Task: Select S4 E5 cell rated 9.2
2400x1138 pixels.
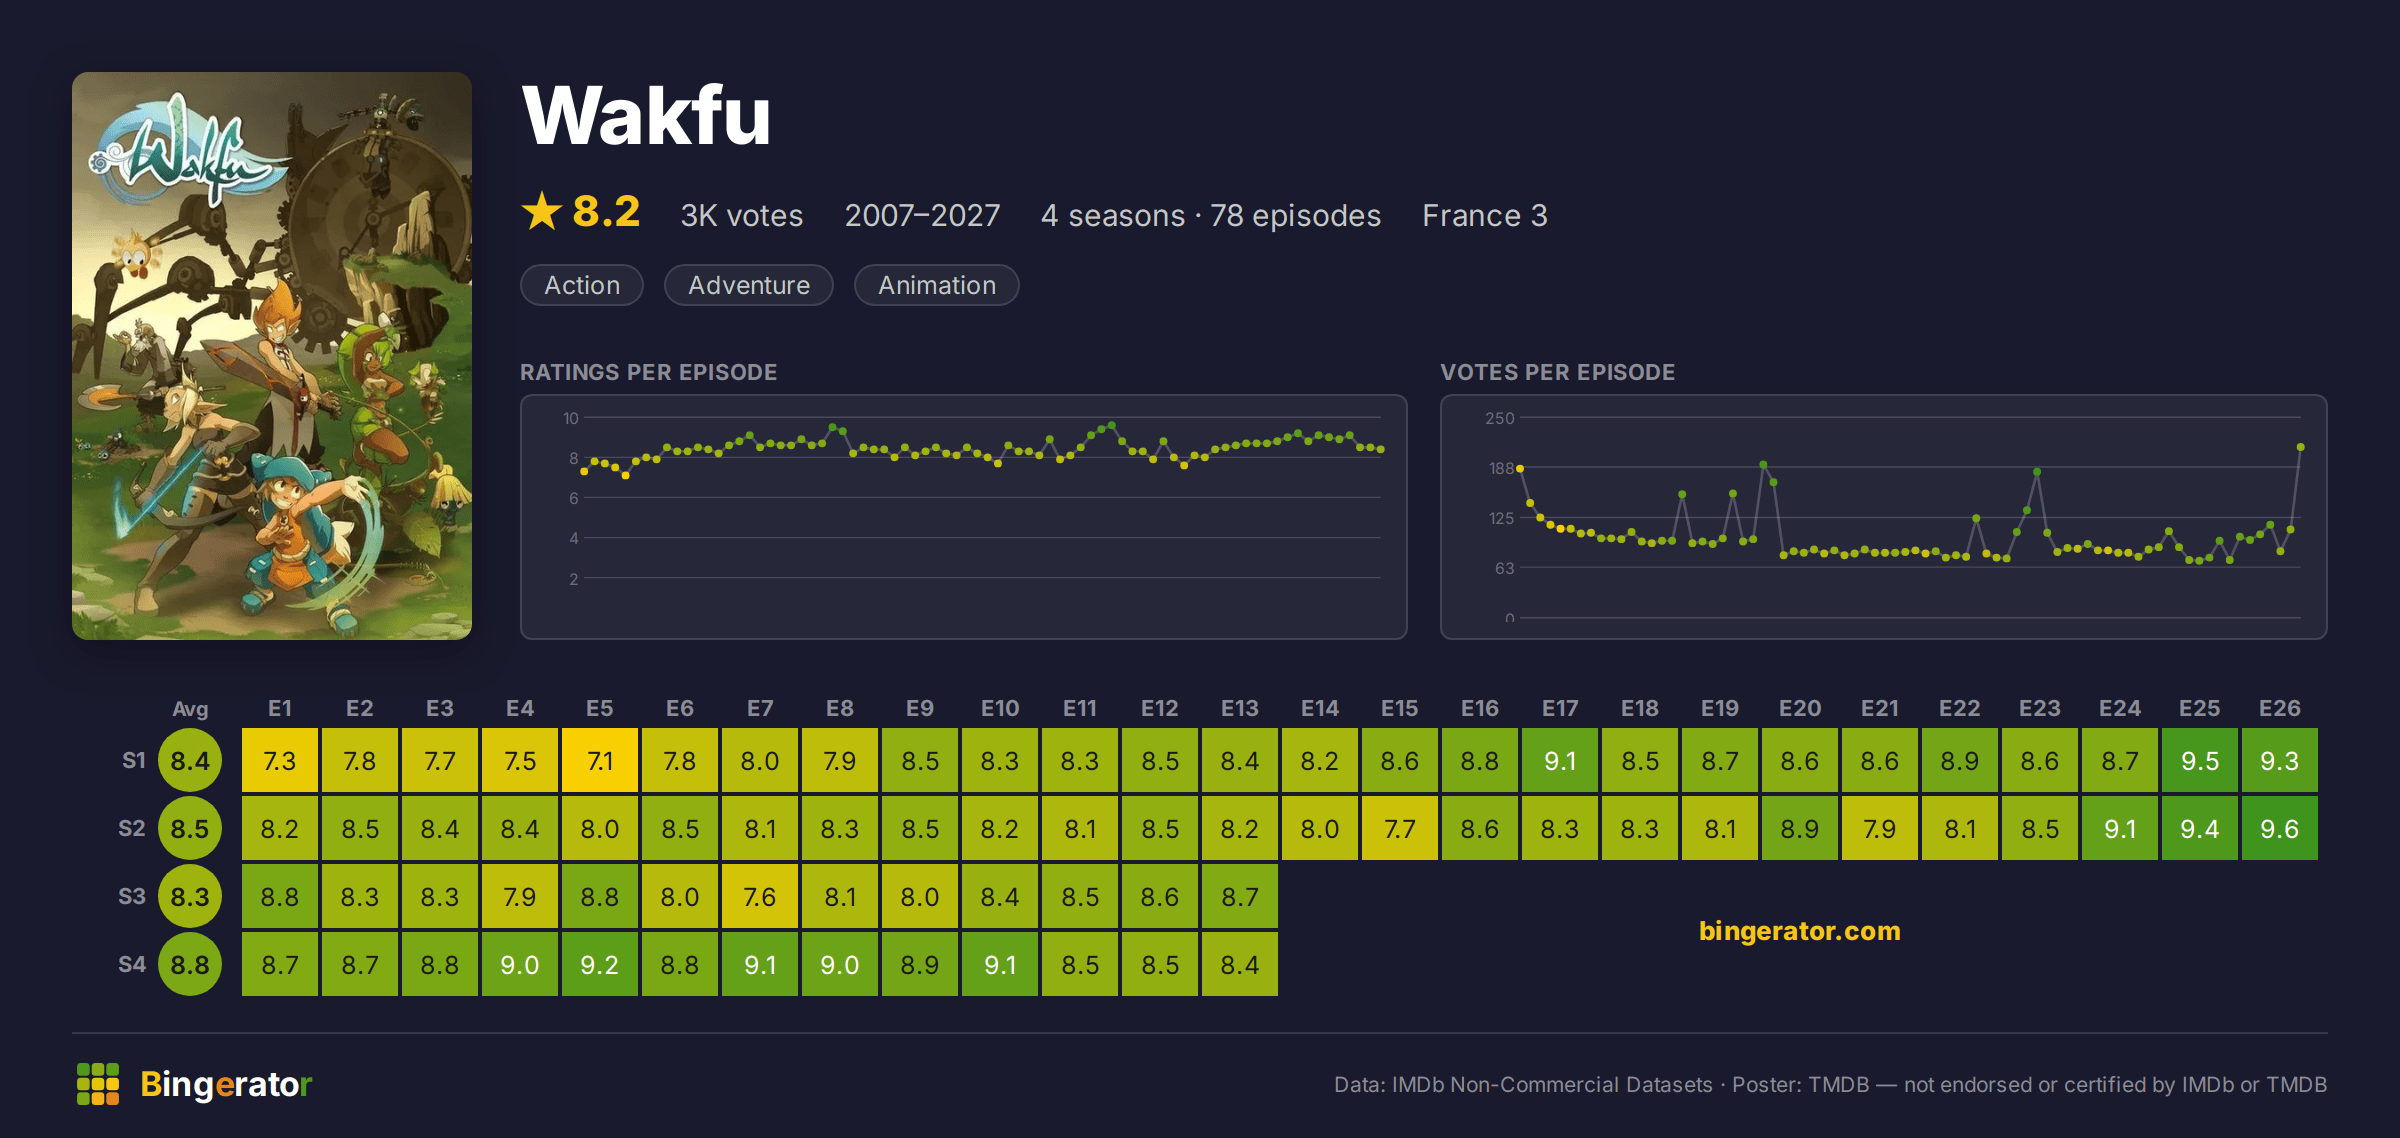Action: (600, 965)
